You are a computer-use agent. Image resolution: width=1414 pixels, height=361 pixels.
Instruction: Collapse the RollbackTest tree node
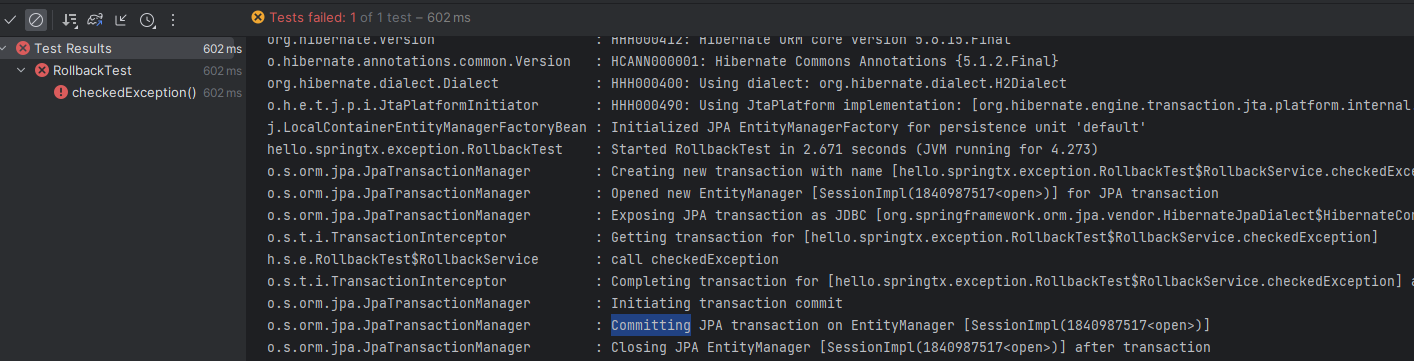coord(21,70)
